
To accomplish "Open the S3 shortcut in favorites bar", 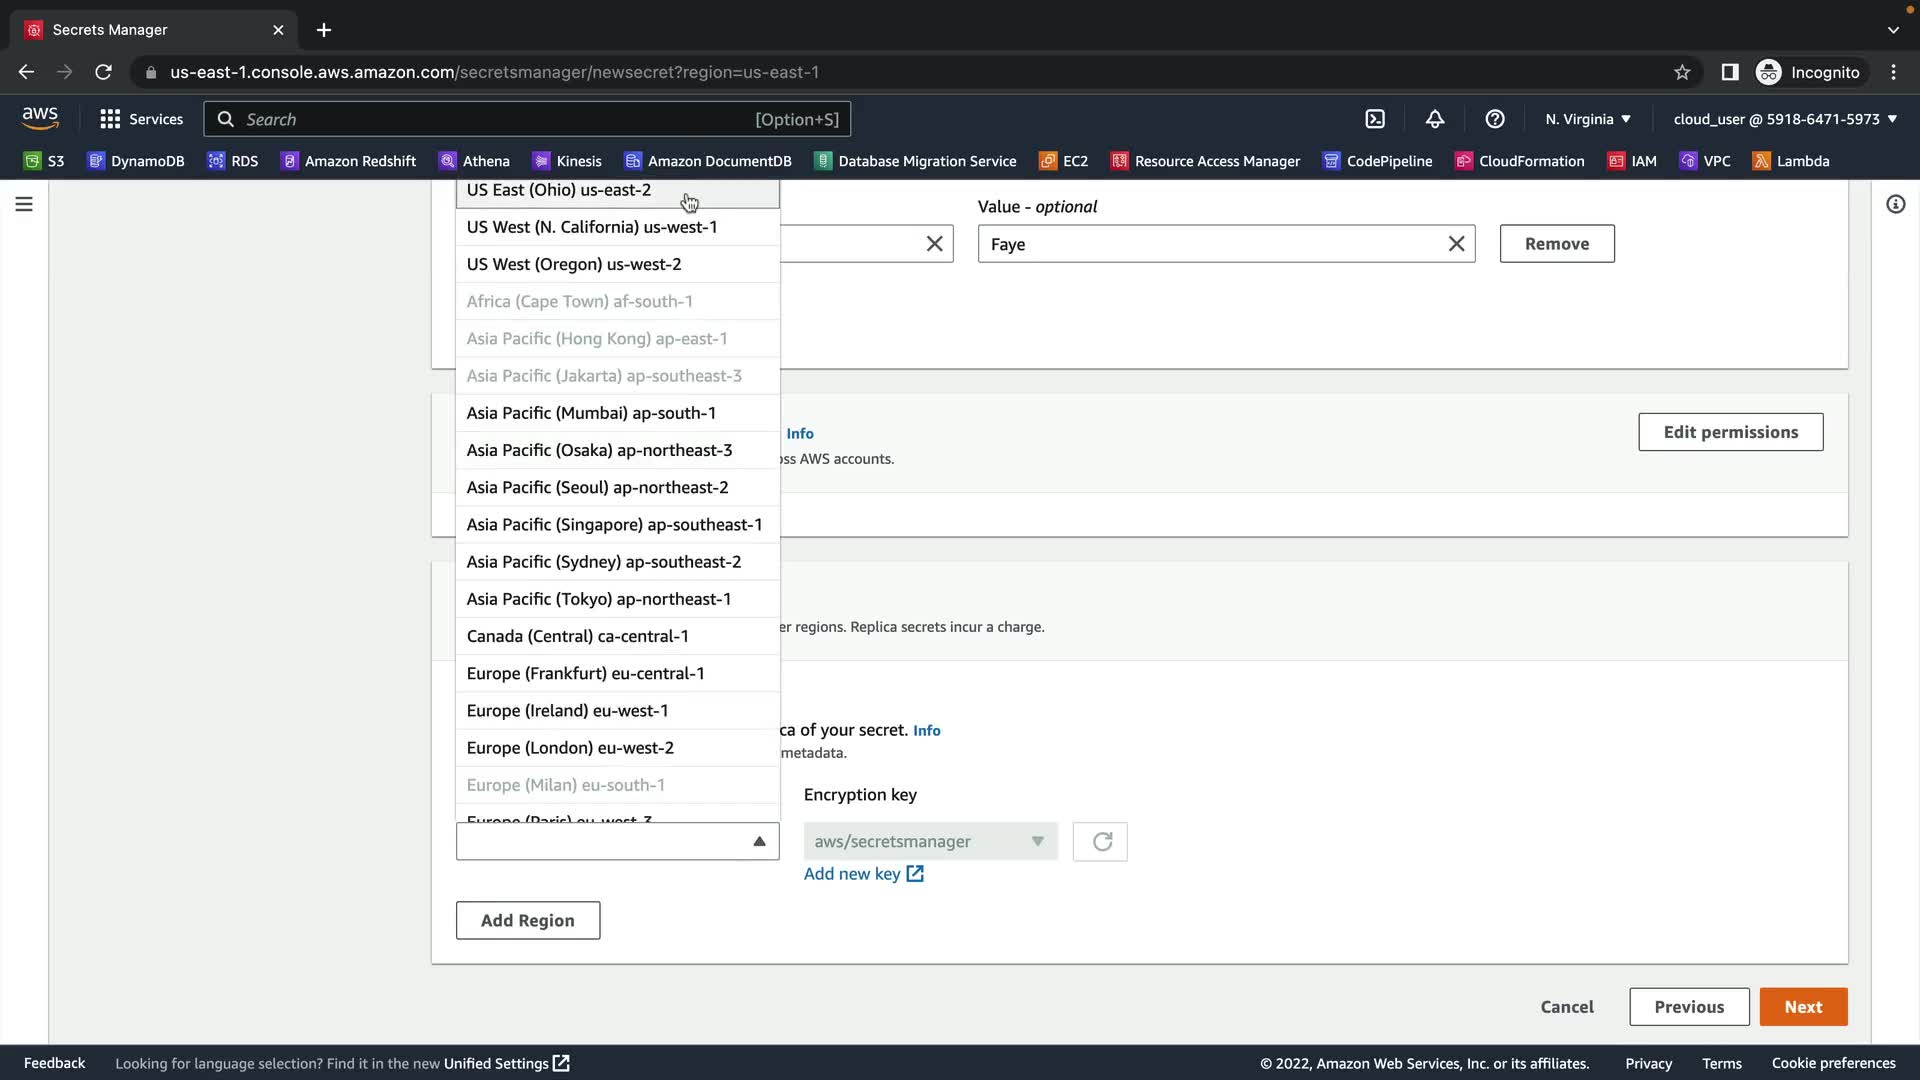I will (44, 161).
